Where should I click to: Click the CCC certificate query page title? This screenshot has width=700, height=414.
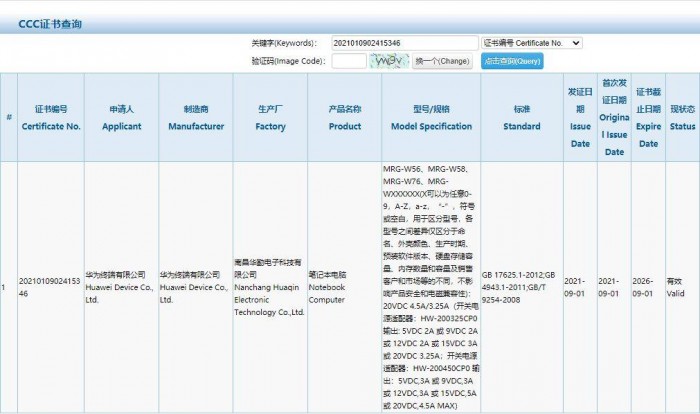pos(50,24)
